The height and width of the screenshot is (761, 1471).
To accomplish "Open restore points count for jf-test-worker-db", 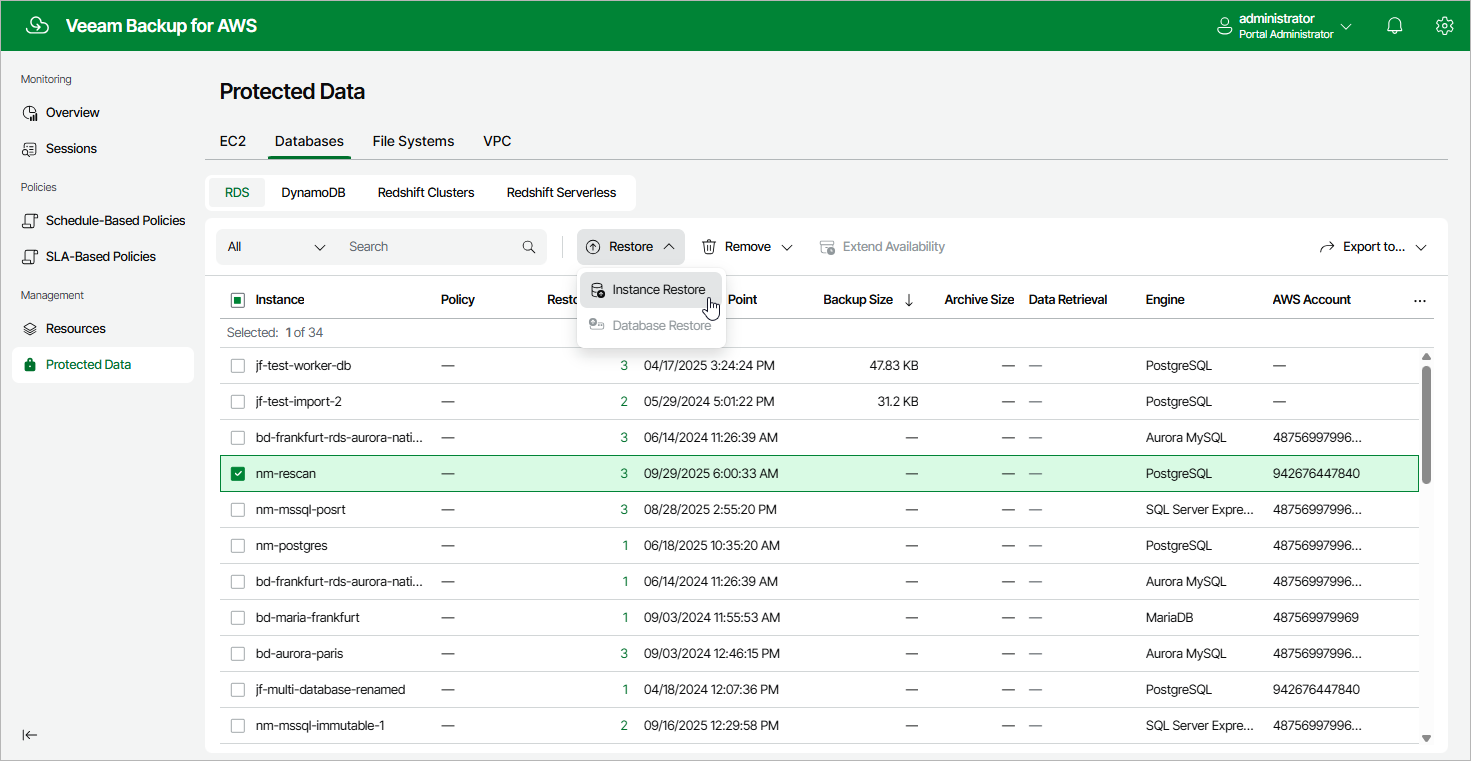I will pyautogui.click(x=624, y=366).
